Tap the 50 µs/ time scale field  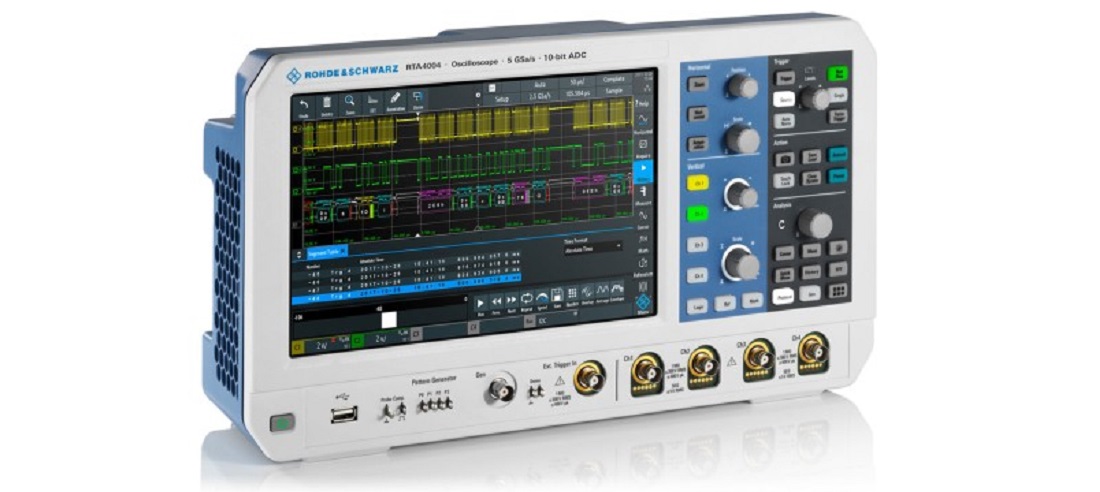click(x=577, y=81)
